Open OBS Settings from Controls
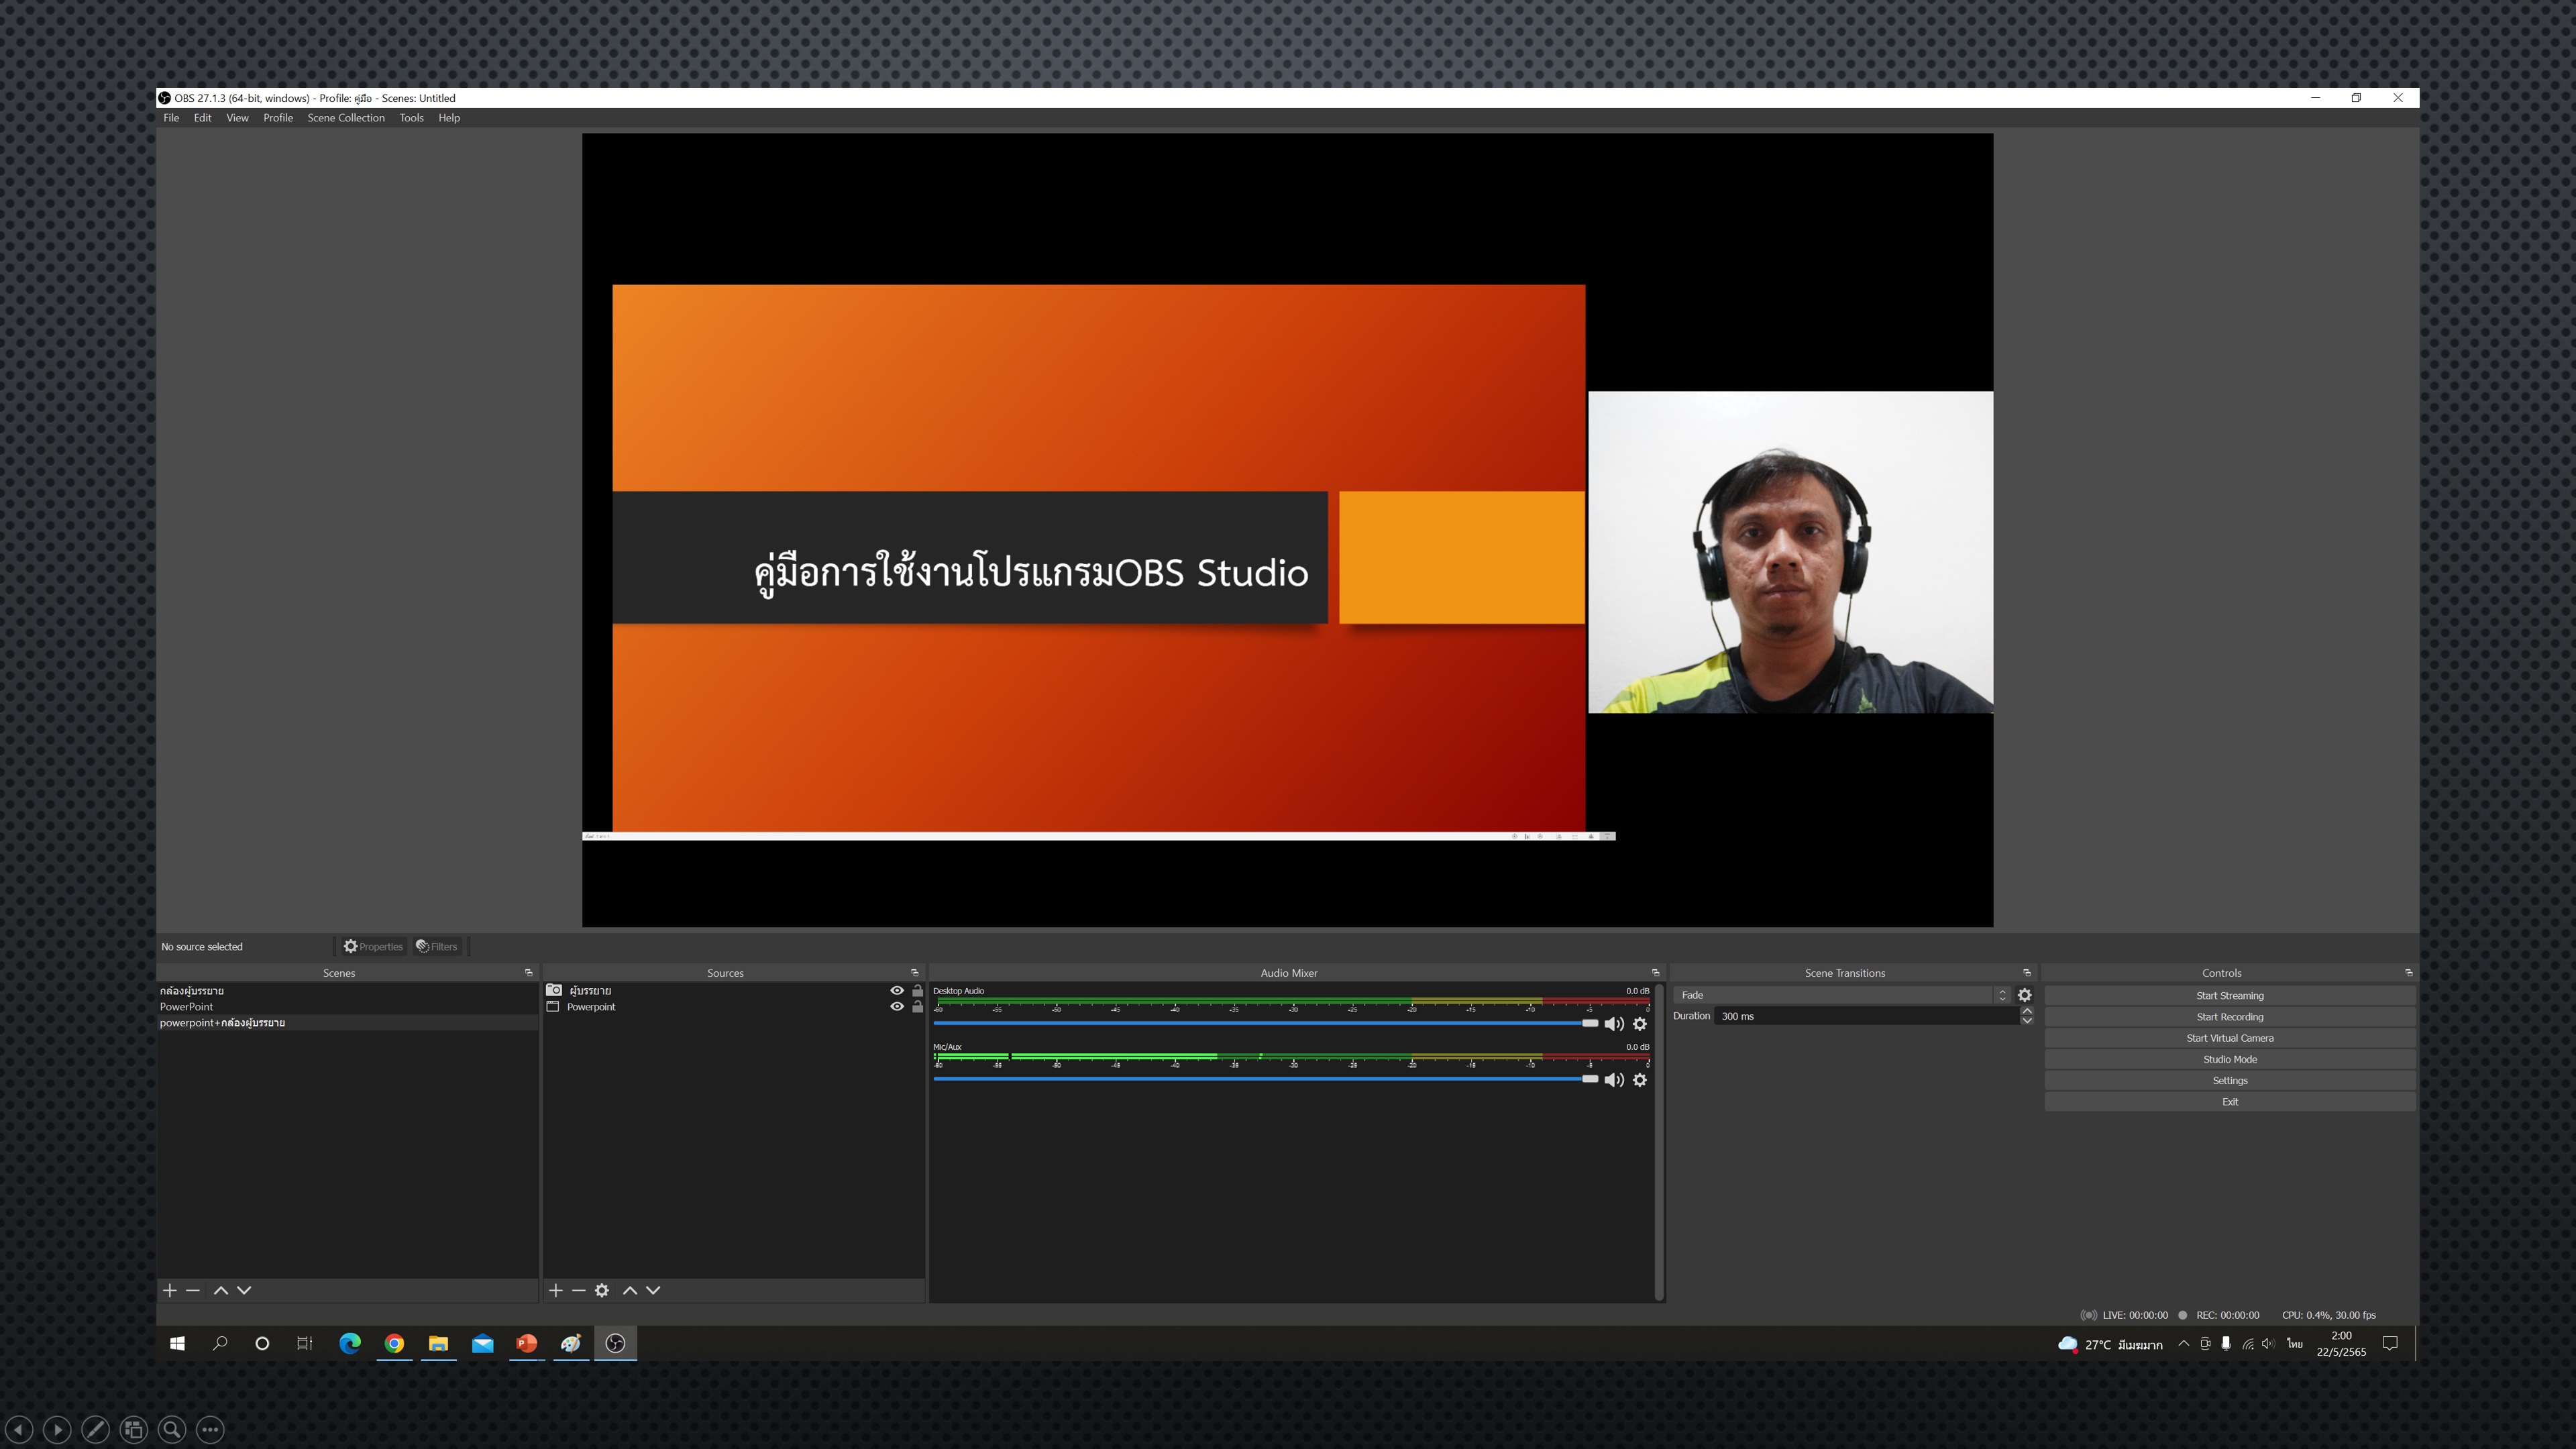Screen dimensions: 2576x1449 pos(2230,1081)
